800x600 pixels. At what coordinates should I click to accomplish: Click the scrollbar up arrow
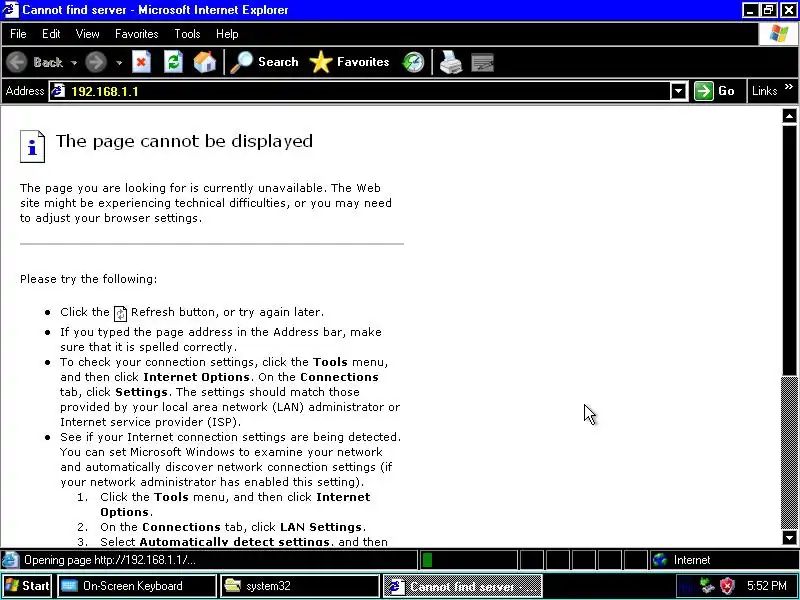789,116
